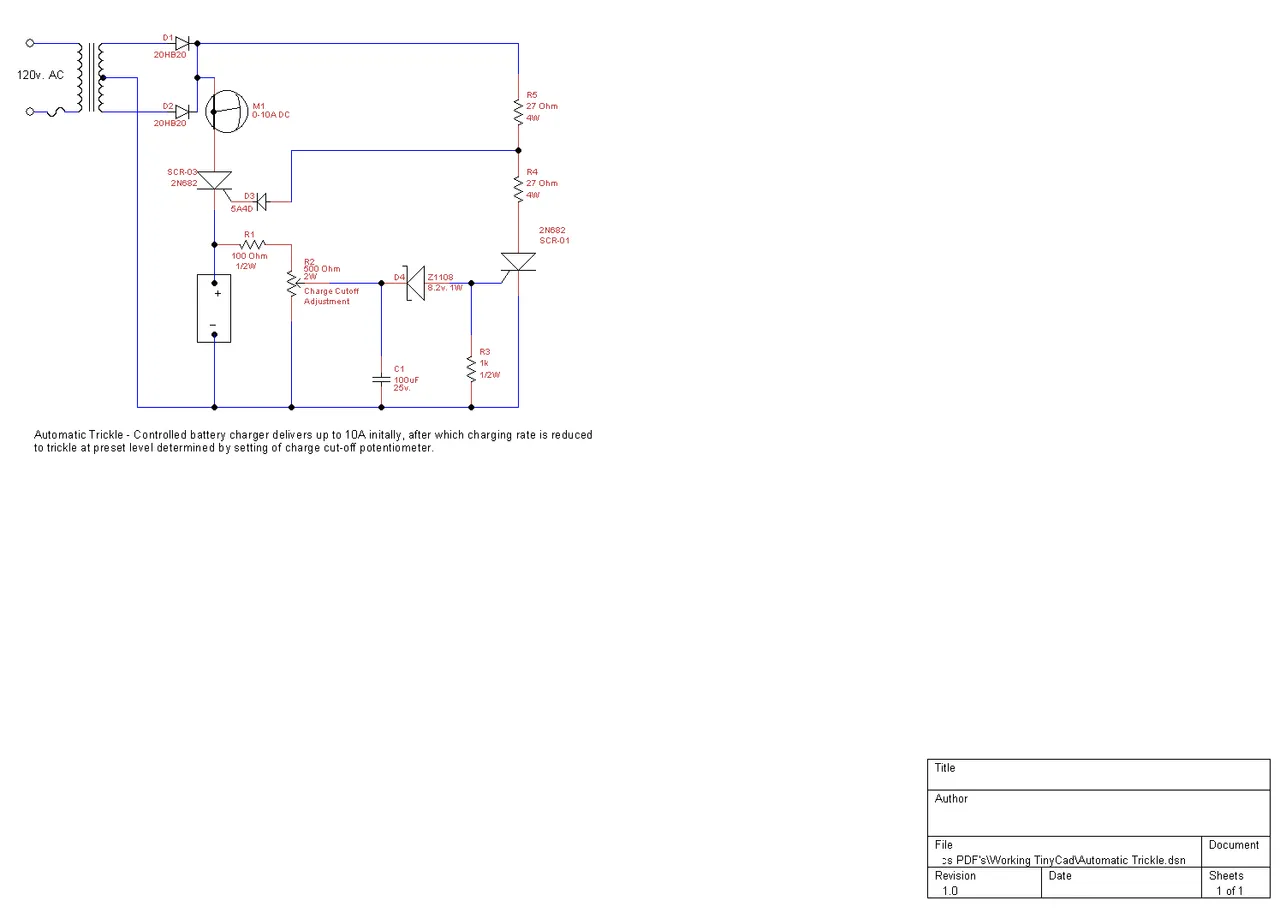
Task: Click the 'Z1108' part label
Action: pos(440,277)
